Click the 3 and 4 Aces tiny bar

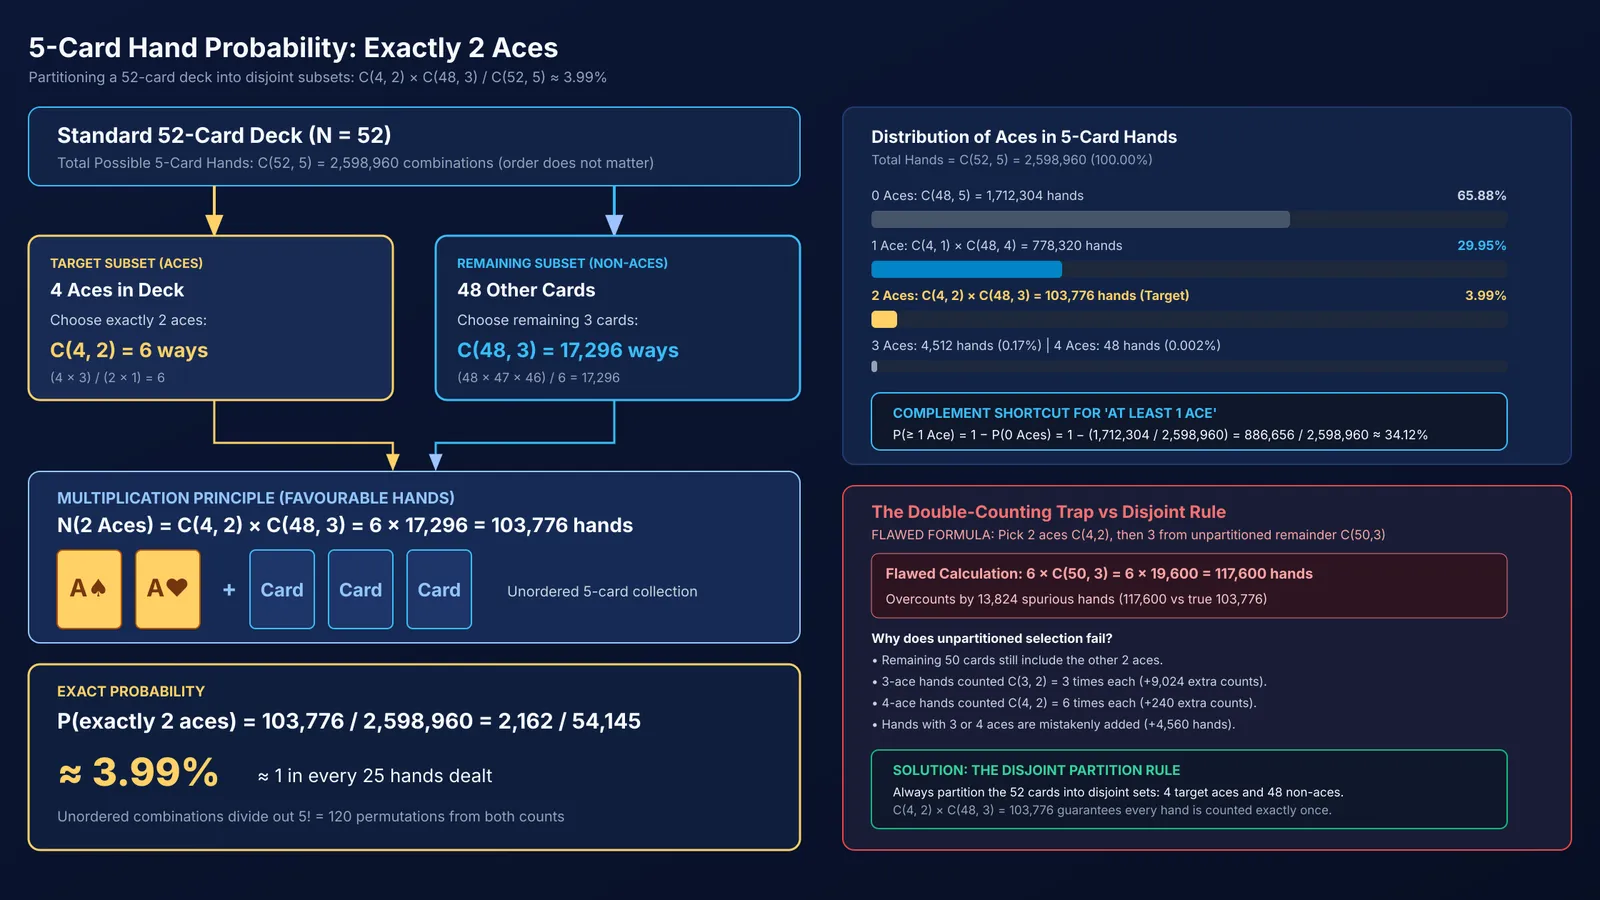(x=874, y=367)
